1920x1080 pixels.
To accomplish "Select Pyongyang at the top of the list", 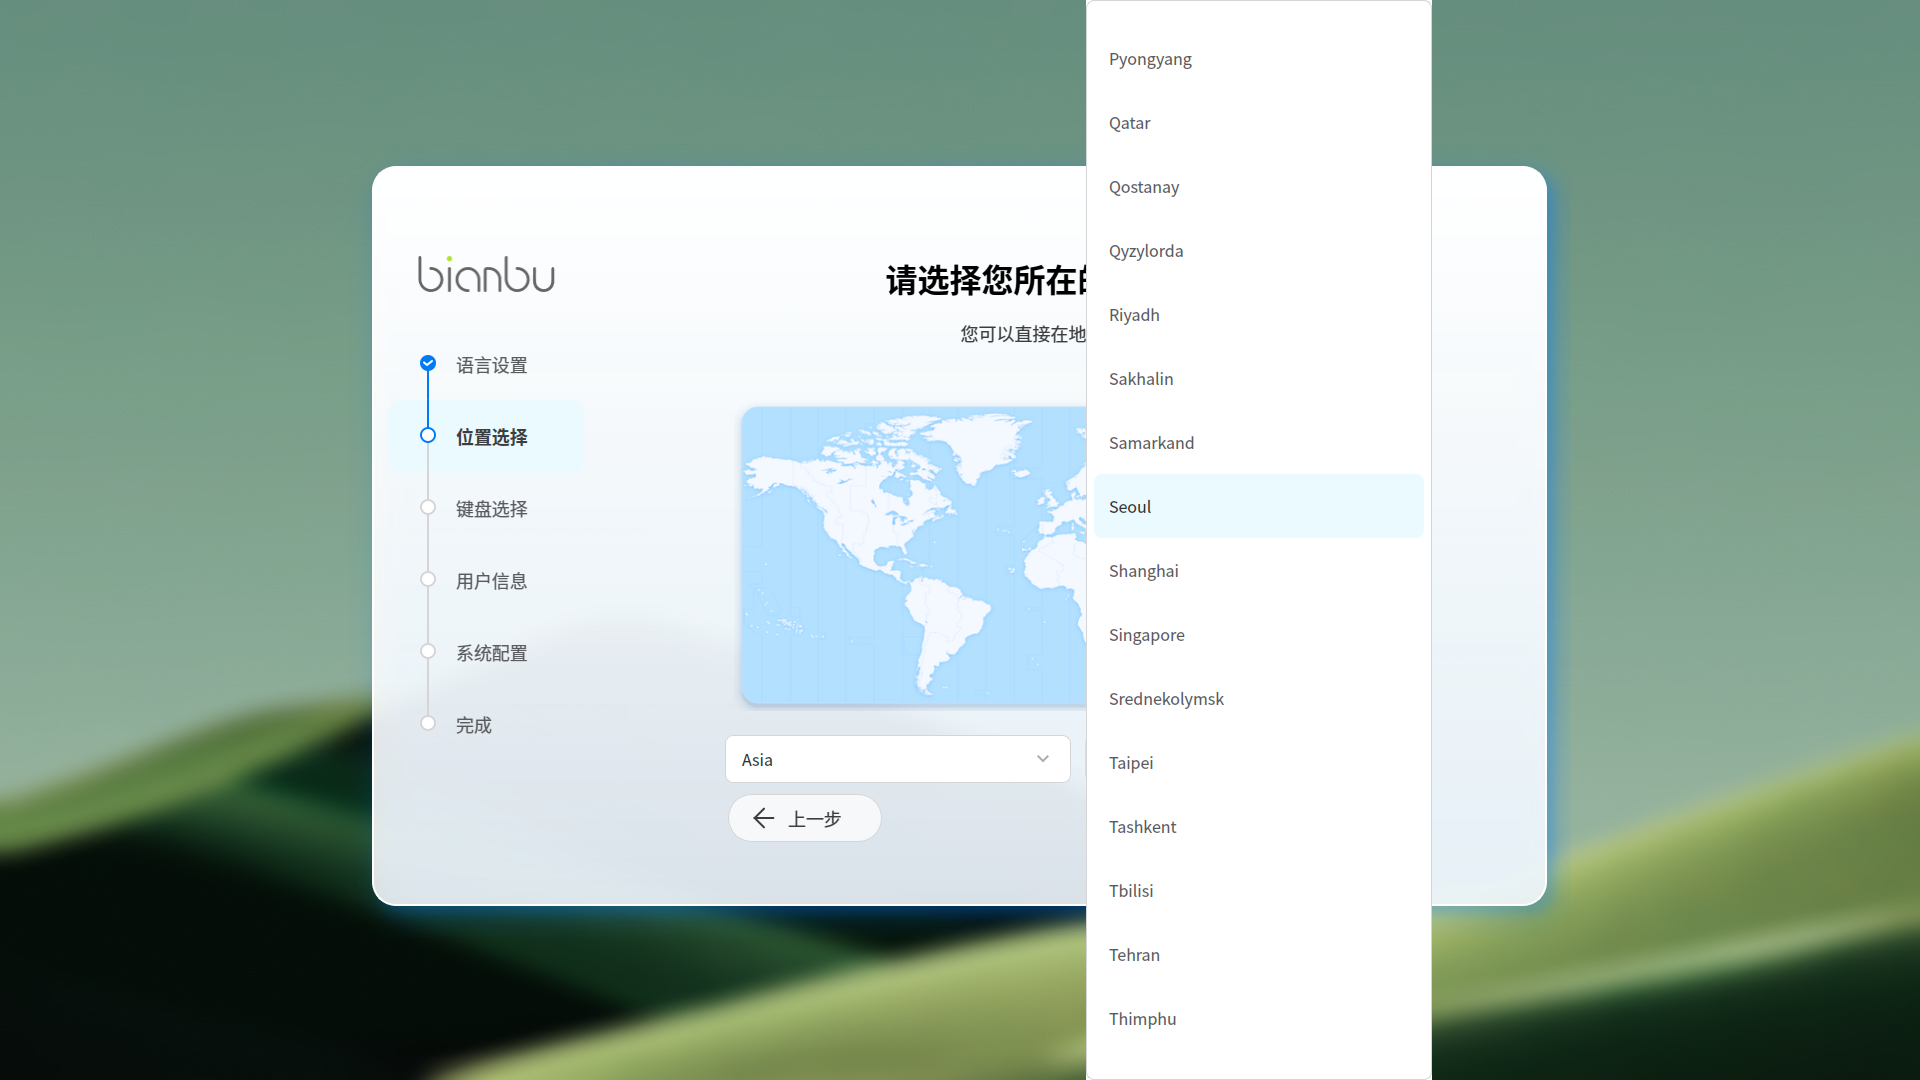I will click(1150, 59).
